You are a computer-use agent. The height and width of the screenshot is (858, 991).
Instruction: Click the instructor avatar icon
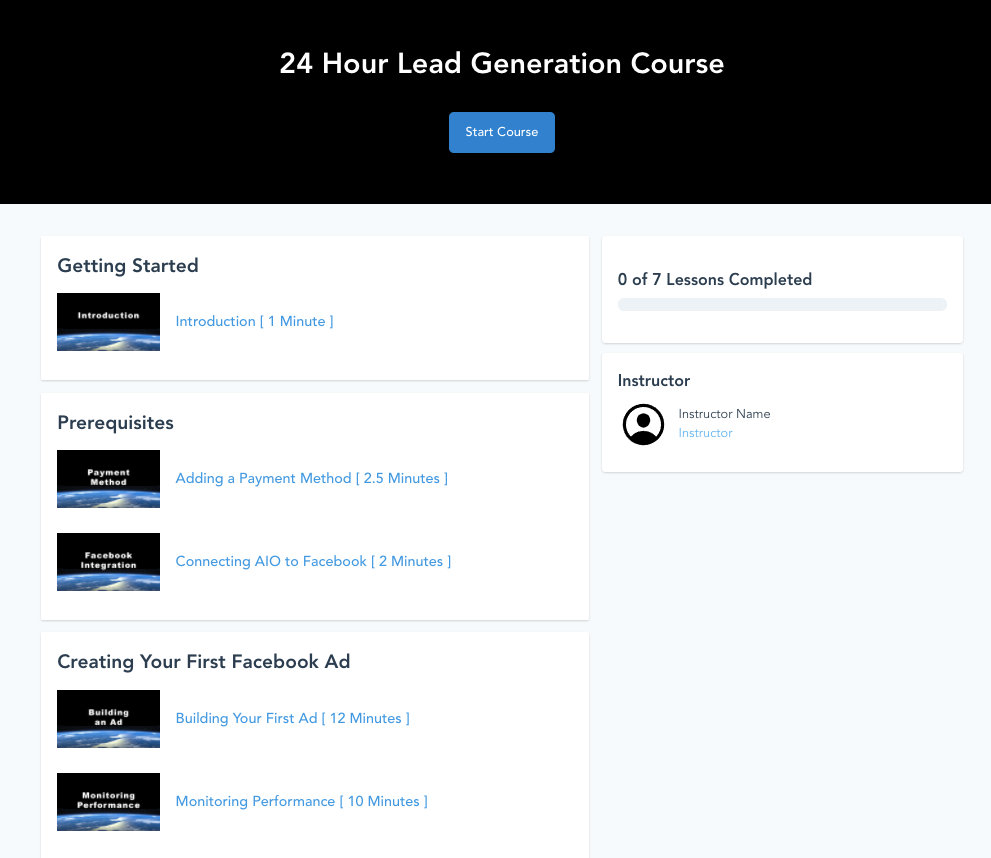pos(643,425)
